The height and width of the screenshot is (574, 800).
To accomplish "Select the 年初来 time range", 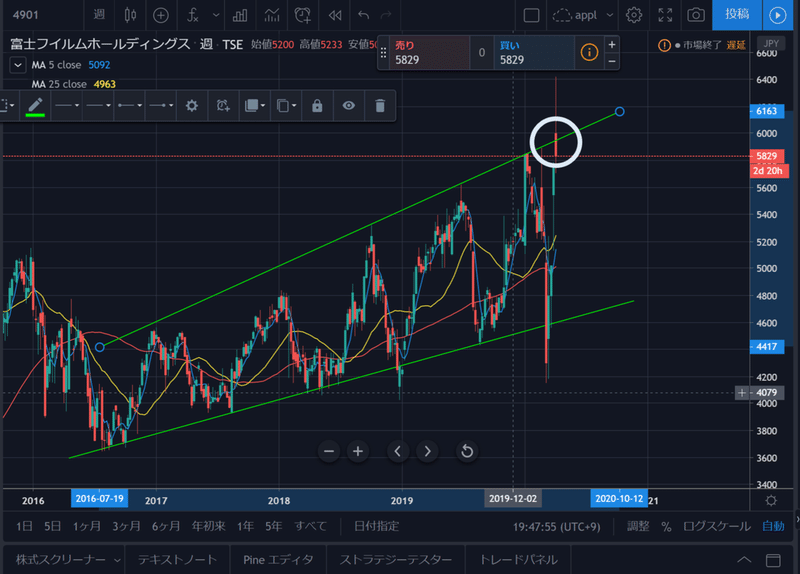I will pyautogui.click(x=208, y=526).
